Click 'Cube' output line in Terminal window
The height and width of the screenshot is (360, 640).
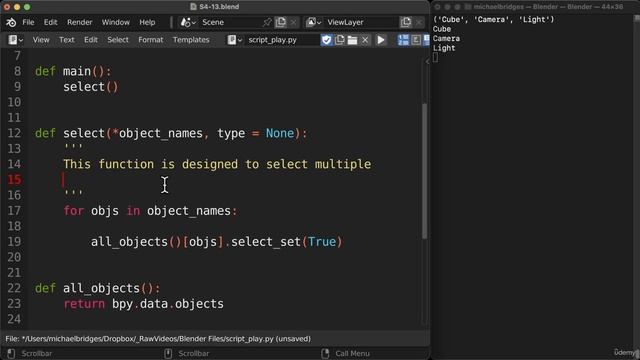click(x=442, y=29)
